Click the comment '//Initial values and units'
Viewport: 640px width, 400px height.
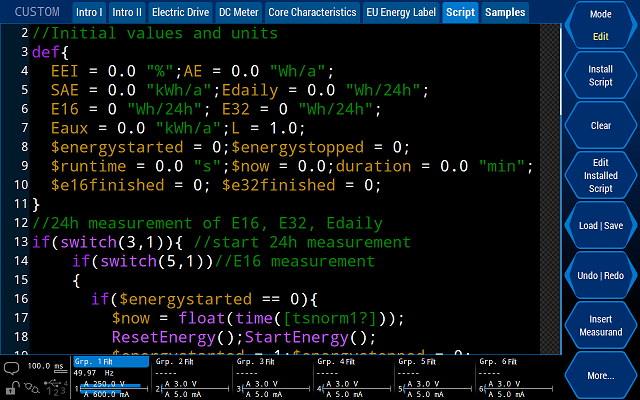[x=155, y=33]
